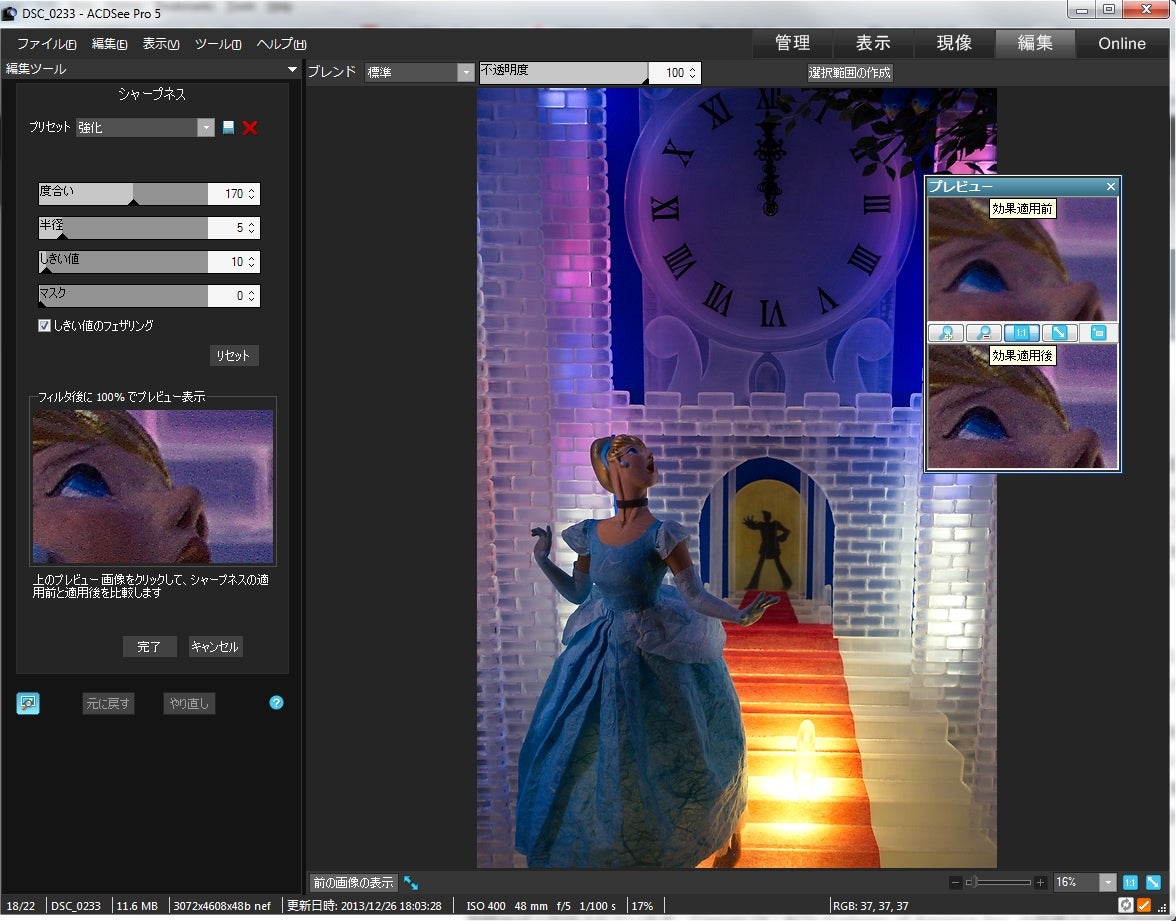
Task: Click the 100% filter preview thumbnail
Action: pyautogui.click(x=153, y=487)
